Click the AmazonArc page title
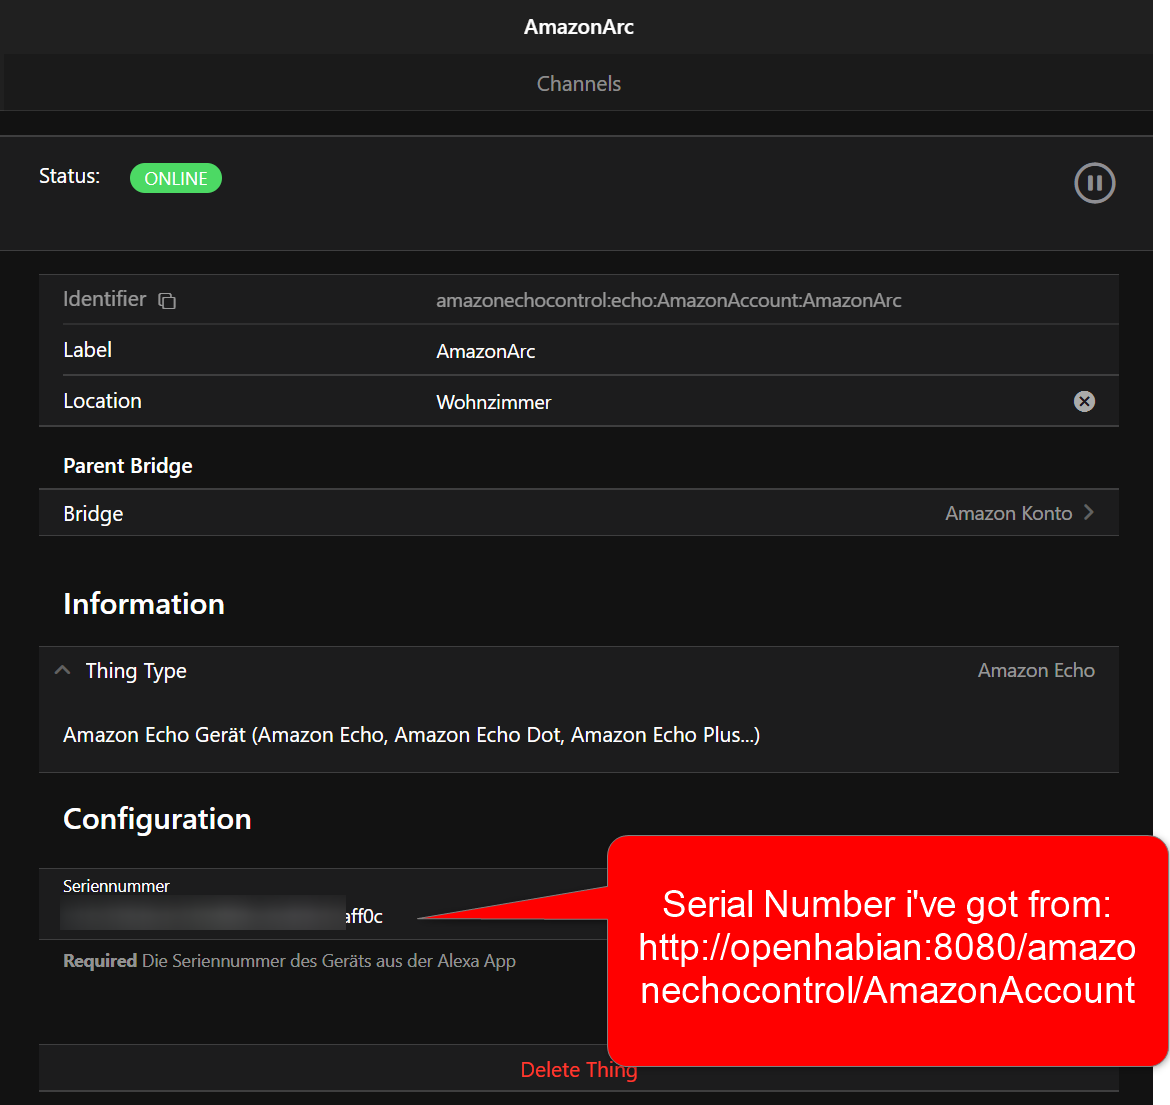 tap(578, 27)
